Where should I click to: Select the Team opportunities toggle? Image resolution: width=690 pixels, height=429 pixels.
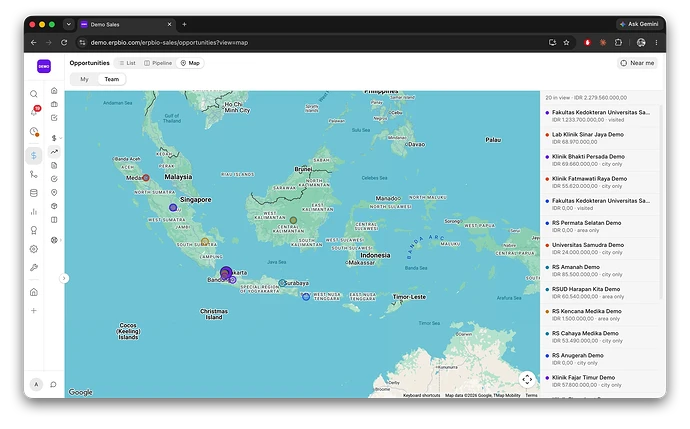112,79
